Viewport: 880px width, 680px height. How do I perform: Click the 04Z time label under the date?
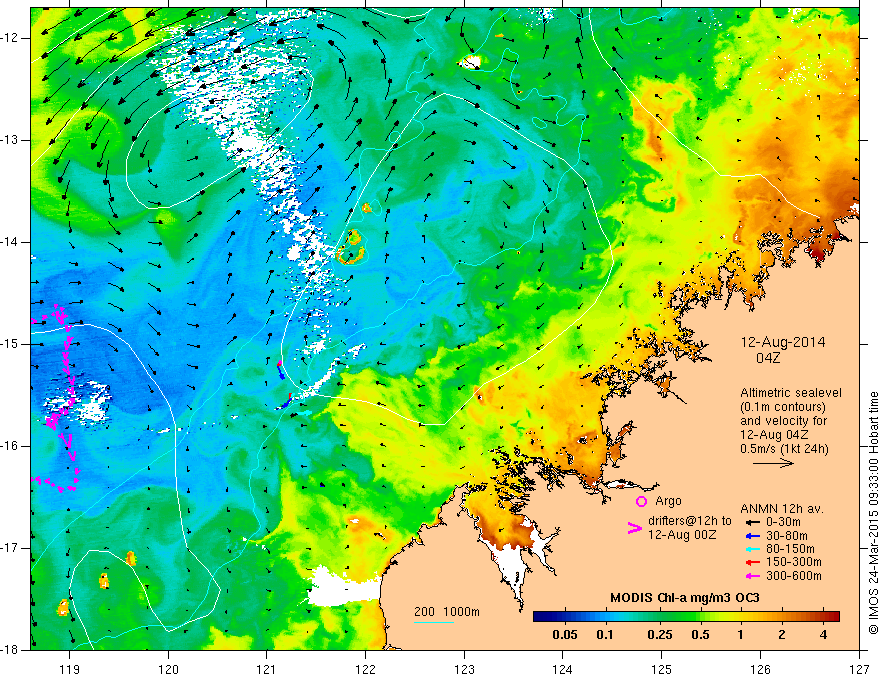coord(768,358)
